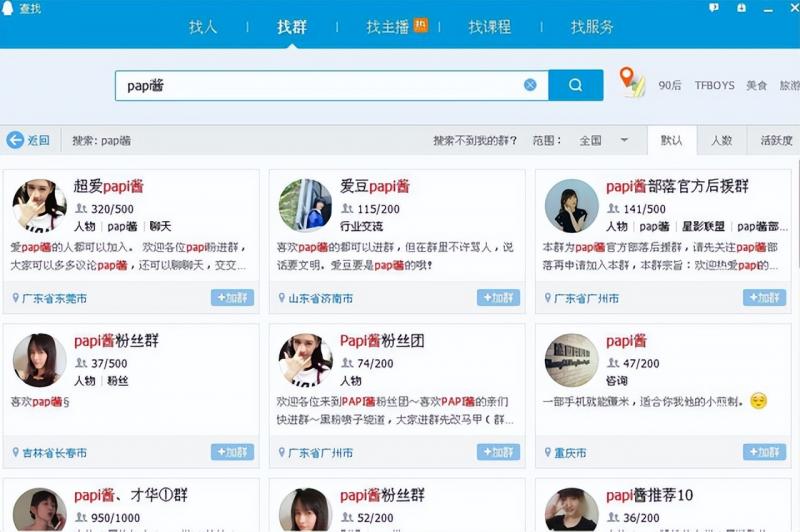
Task: Click the avatar of papi酱部落官方后援群
Action: tap(571, 206)
